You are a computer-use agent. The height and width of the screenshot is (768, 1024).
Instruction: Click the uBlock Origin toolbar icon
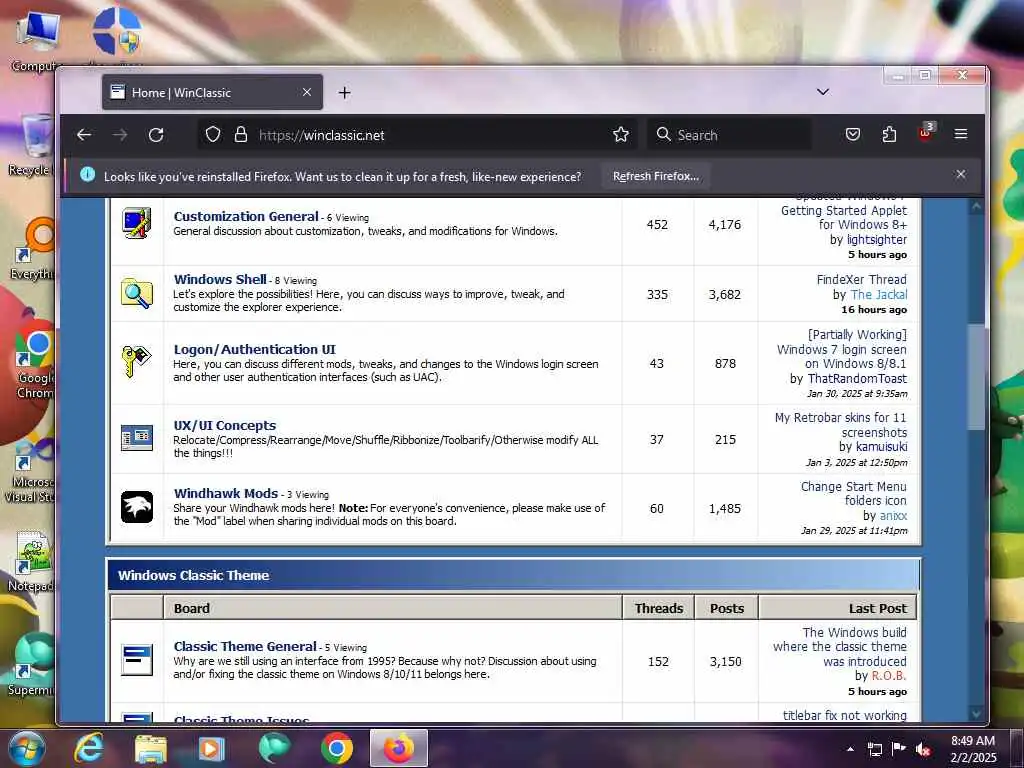pos(925,133)
